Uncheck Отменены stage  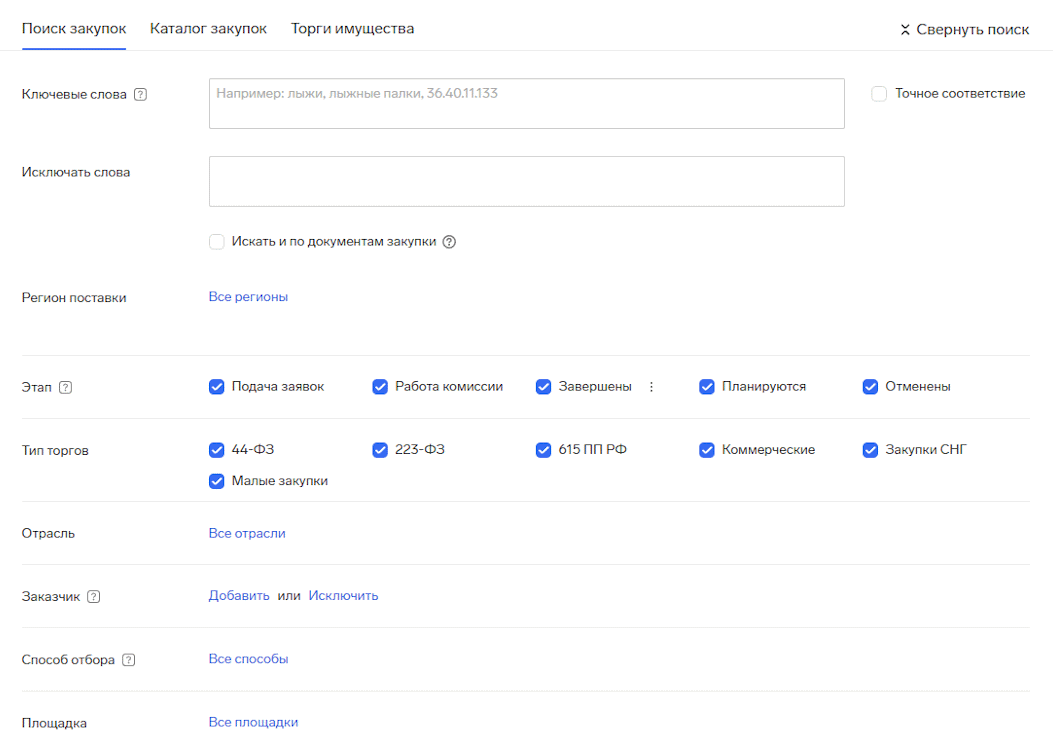pos(870,387)
